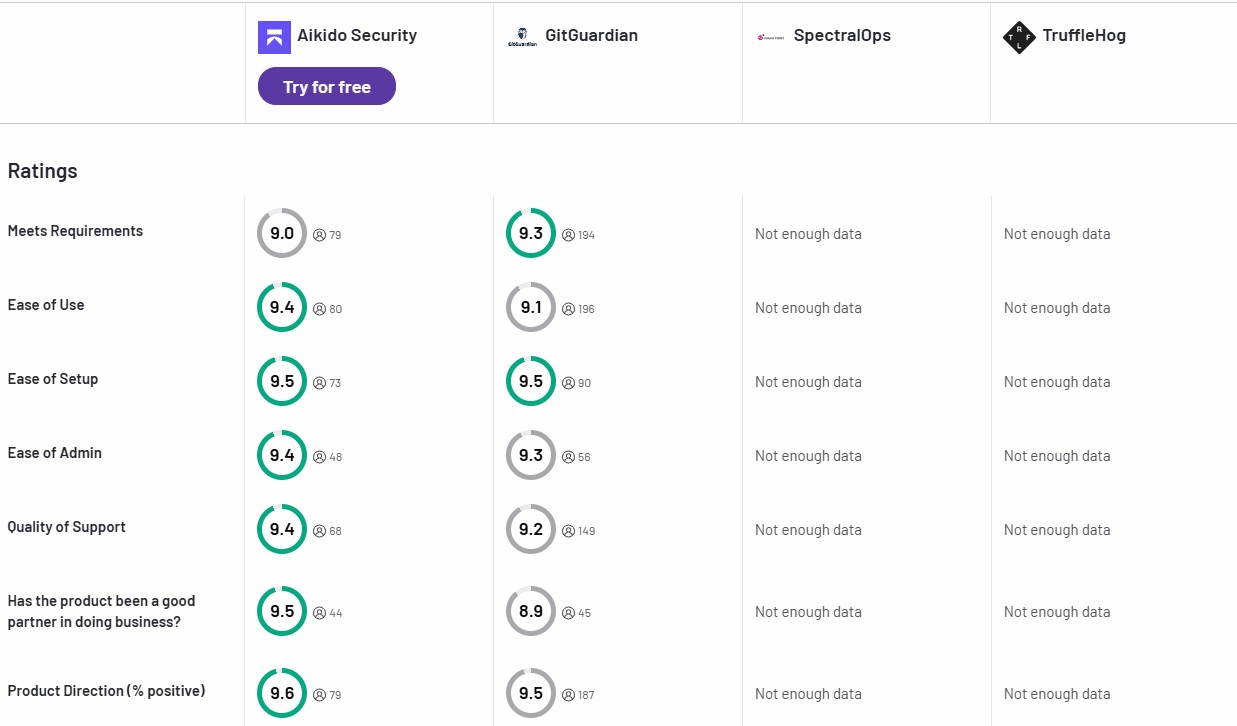Open the GitGuardian product link
The image size is (1237, 726).
coord(591,36)
